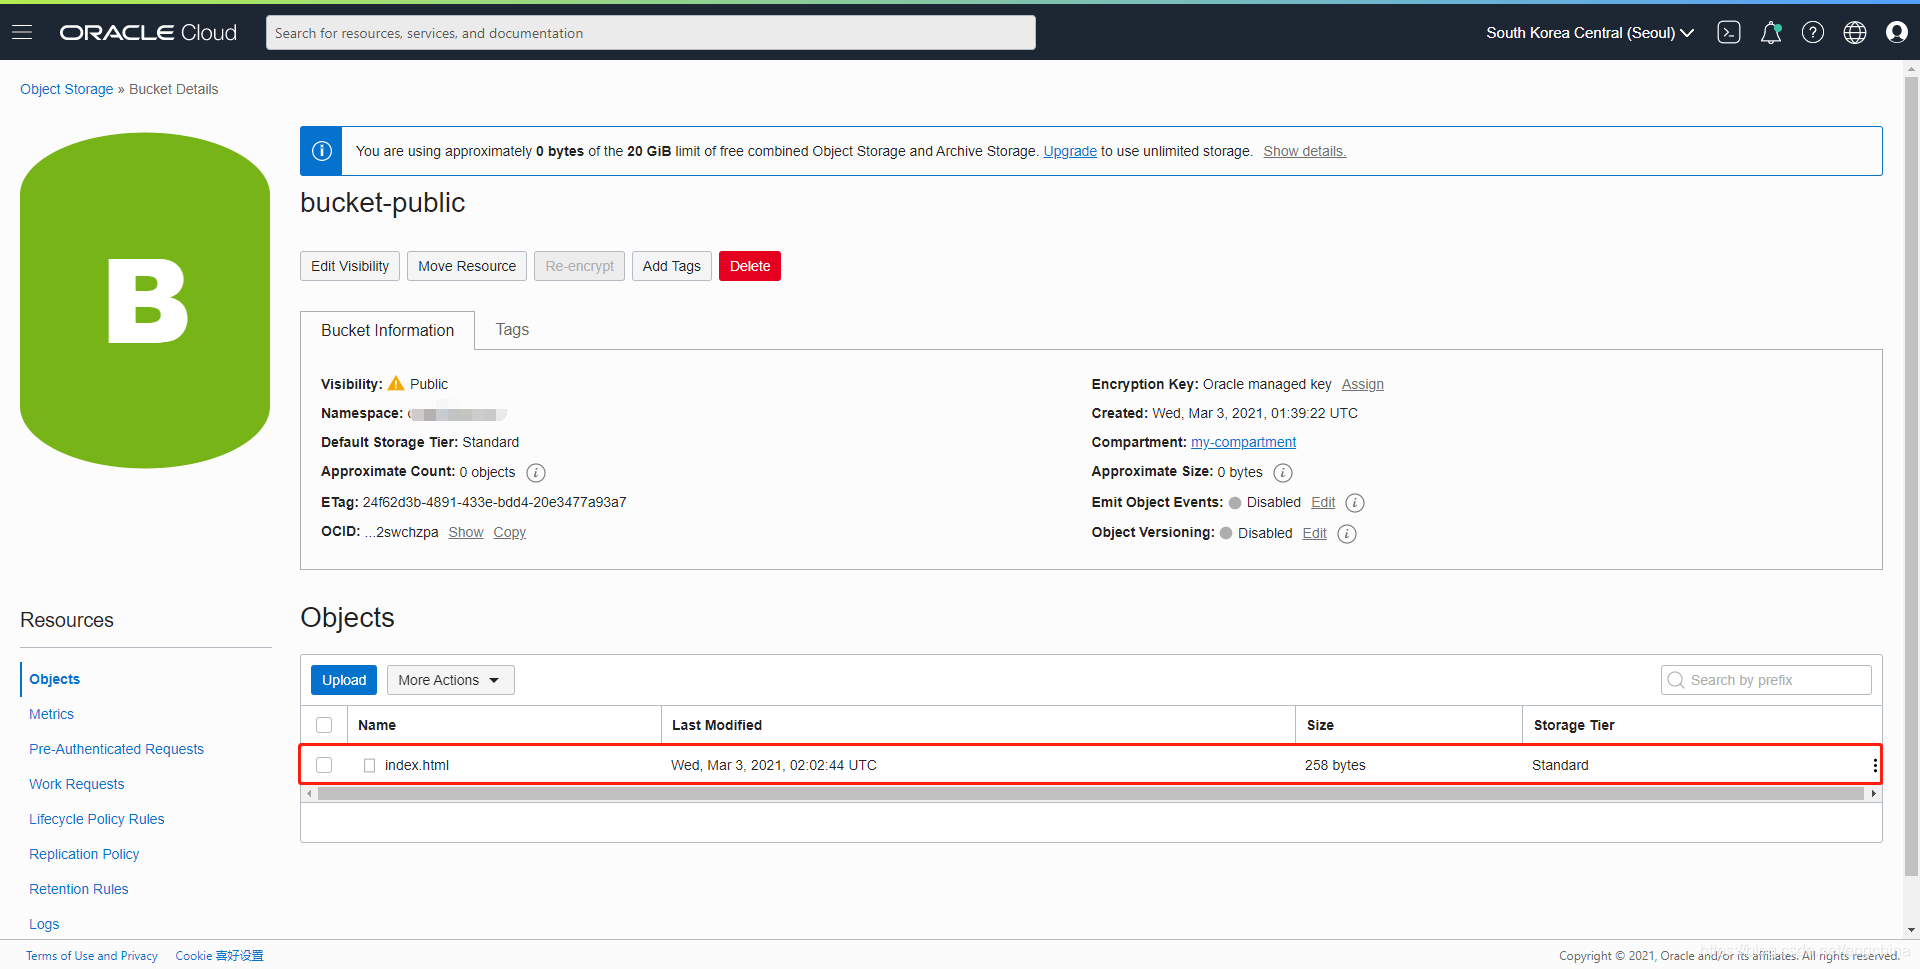Click the info icon in storage banner

pos(322,151)
